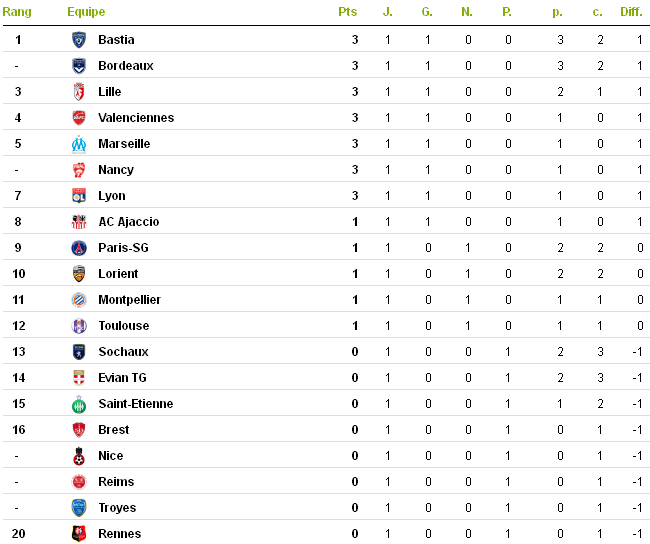
Task: Click the Rang column header
Action: point(17,12)
